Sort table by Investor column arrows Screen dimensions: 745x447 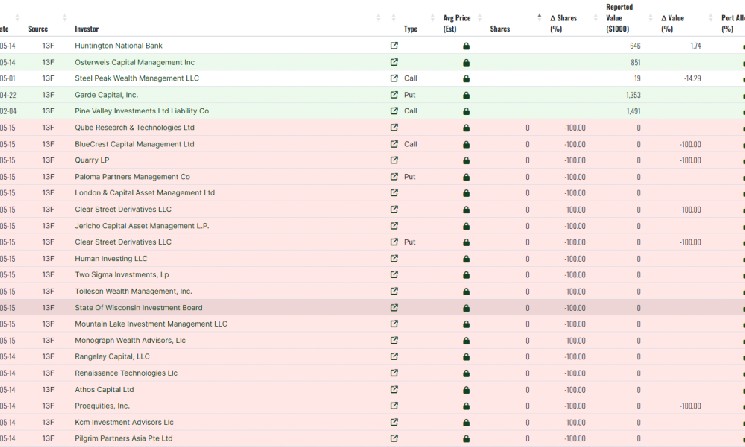click(x=378, y=18)
